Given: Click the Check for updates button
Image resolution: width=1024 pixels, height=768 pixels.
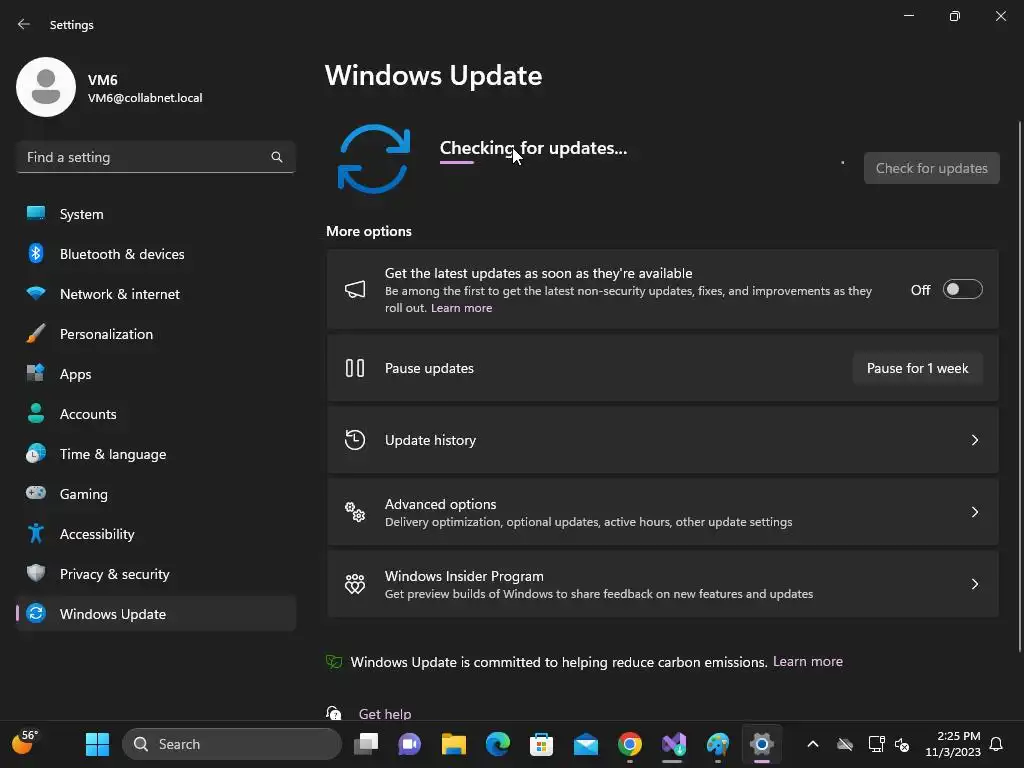Looking at the screenshot, I should tap(931, 168).
